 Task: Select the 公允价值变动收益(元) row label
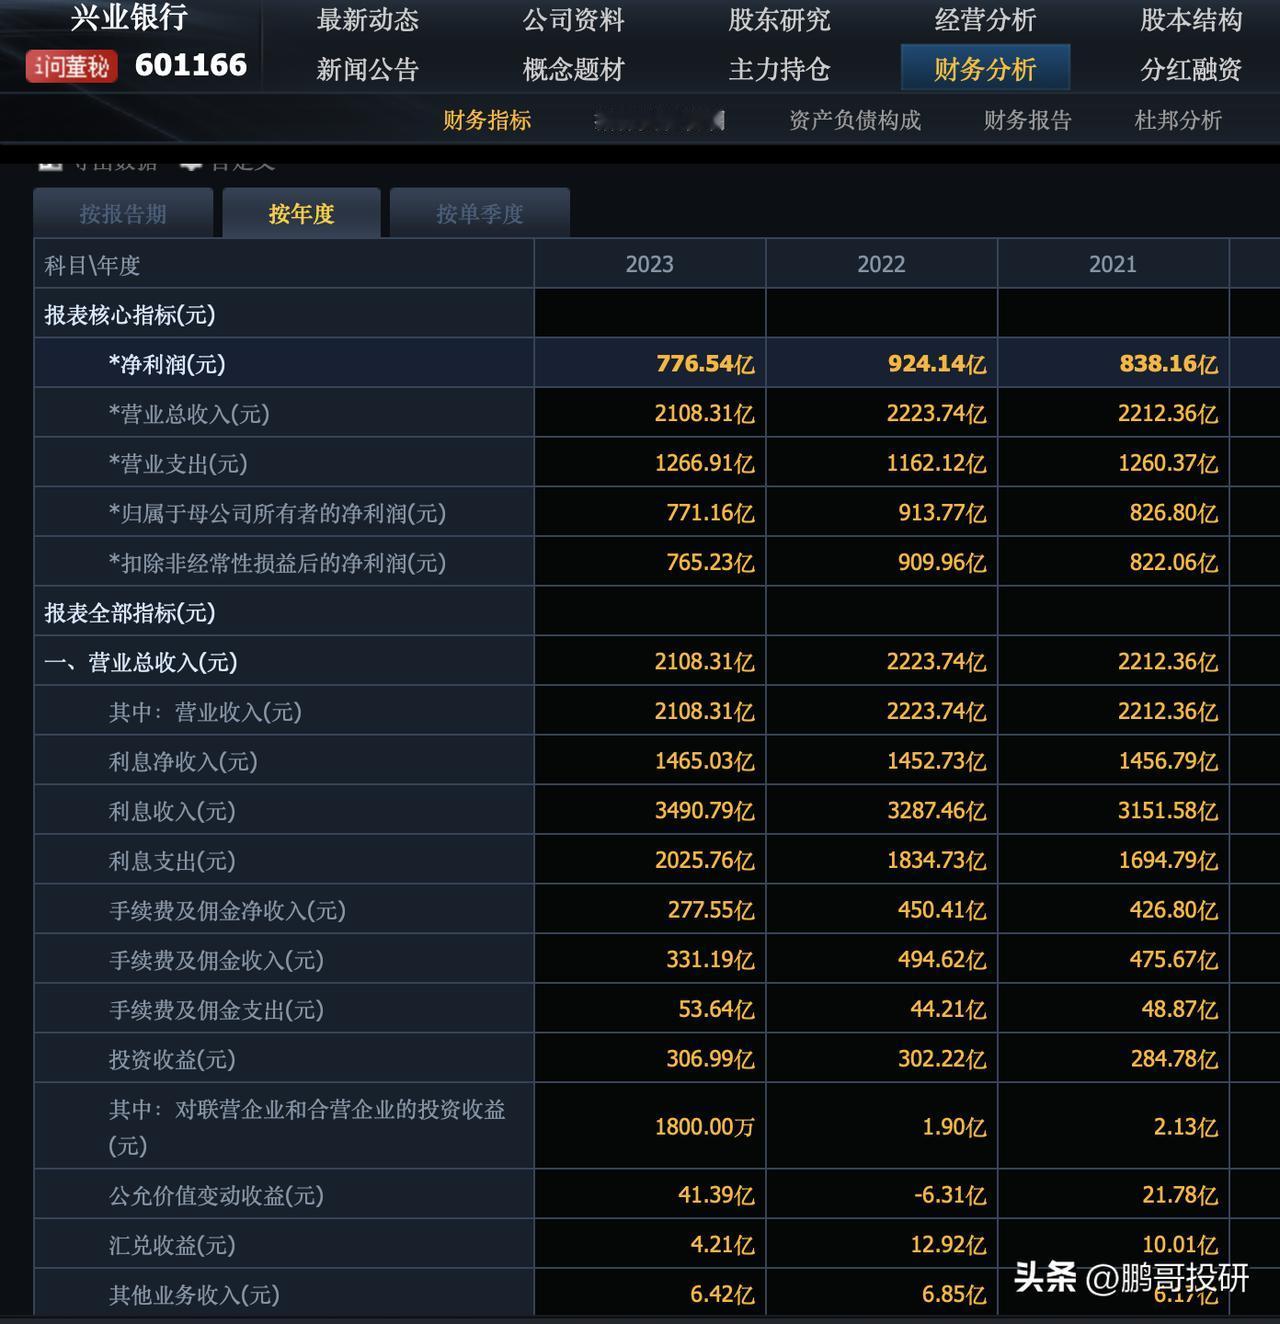pyautogui.click(x=216, y=1195)
